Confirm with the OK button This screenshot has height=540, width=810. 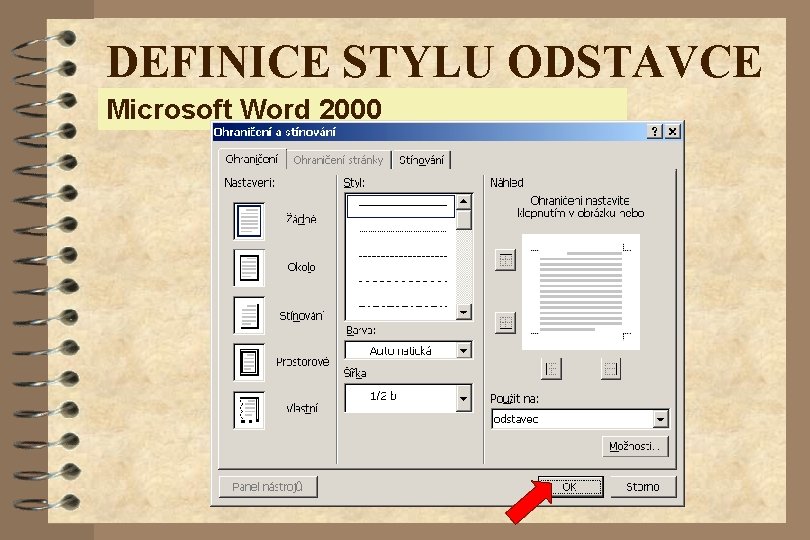click(x=570, y=487)
